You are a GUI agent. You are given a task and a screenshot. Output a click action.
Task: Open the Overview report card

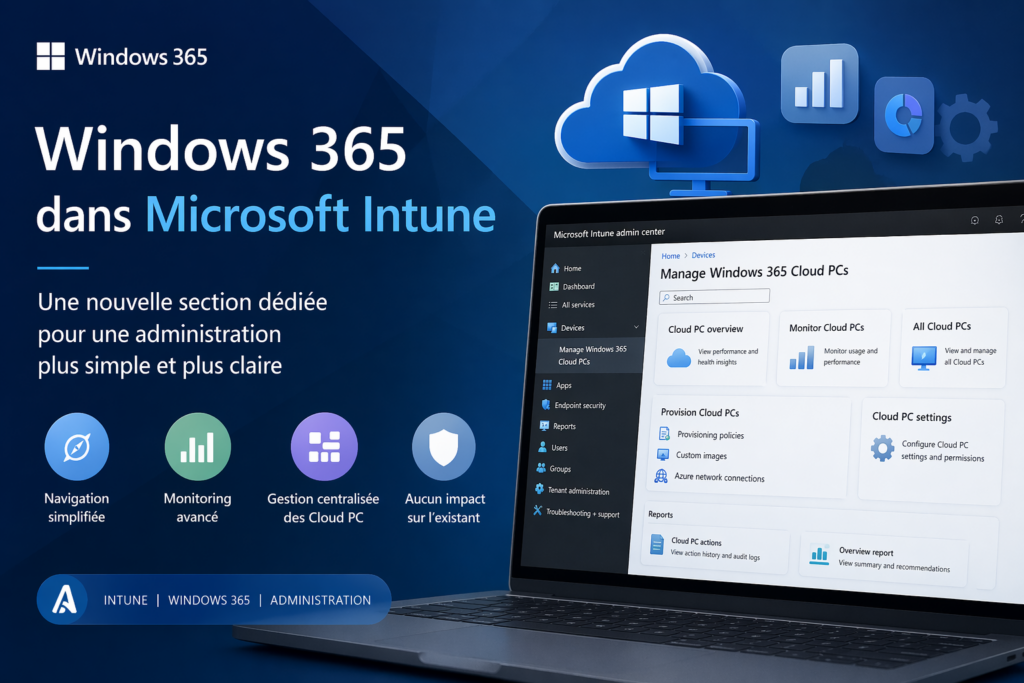[x=884, y=558]
